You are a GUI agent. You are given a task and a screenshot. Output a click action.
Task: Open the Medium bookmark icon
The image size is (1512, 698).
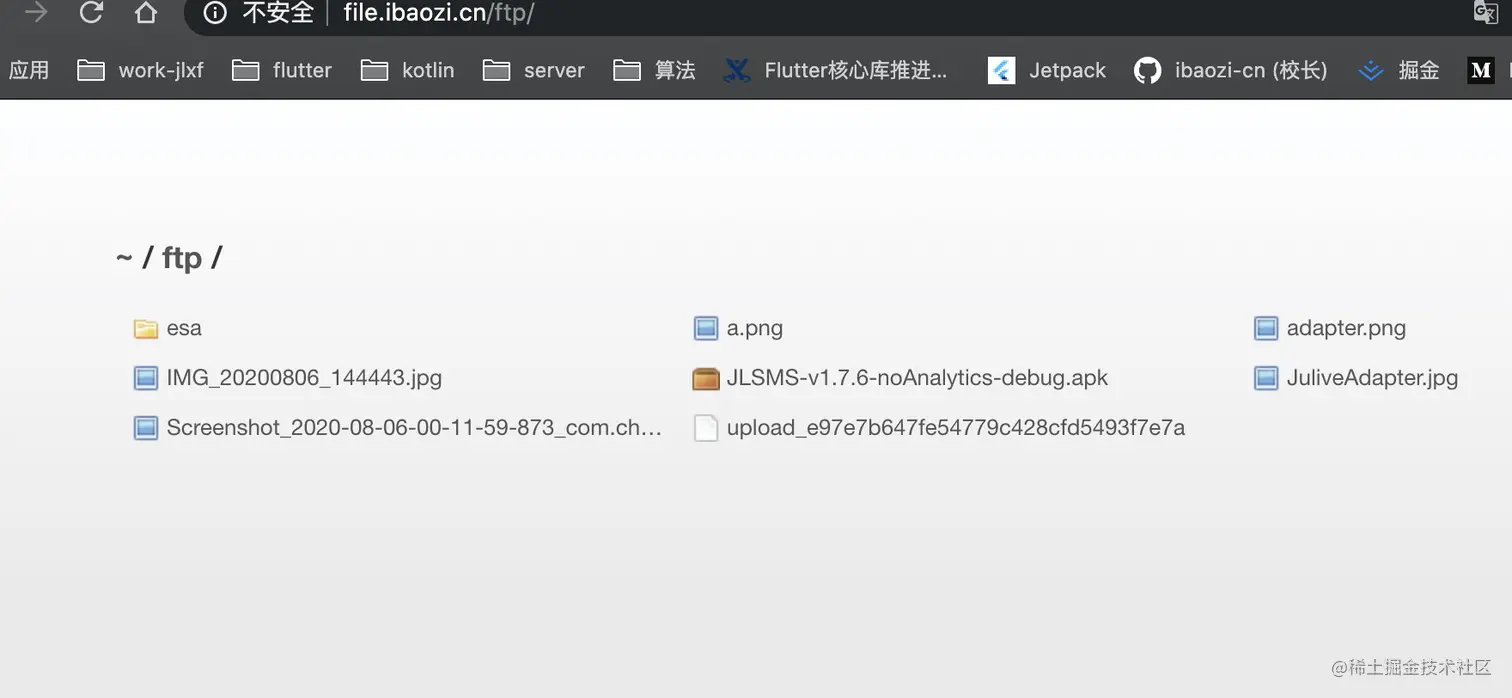coord(1480,70)
